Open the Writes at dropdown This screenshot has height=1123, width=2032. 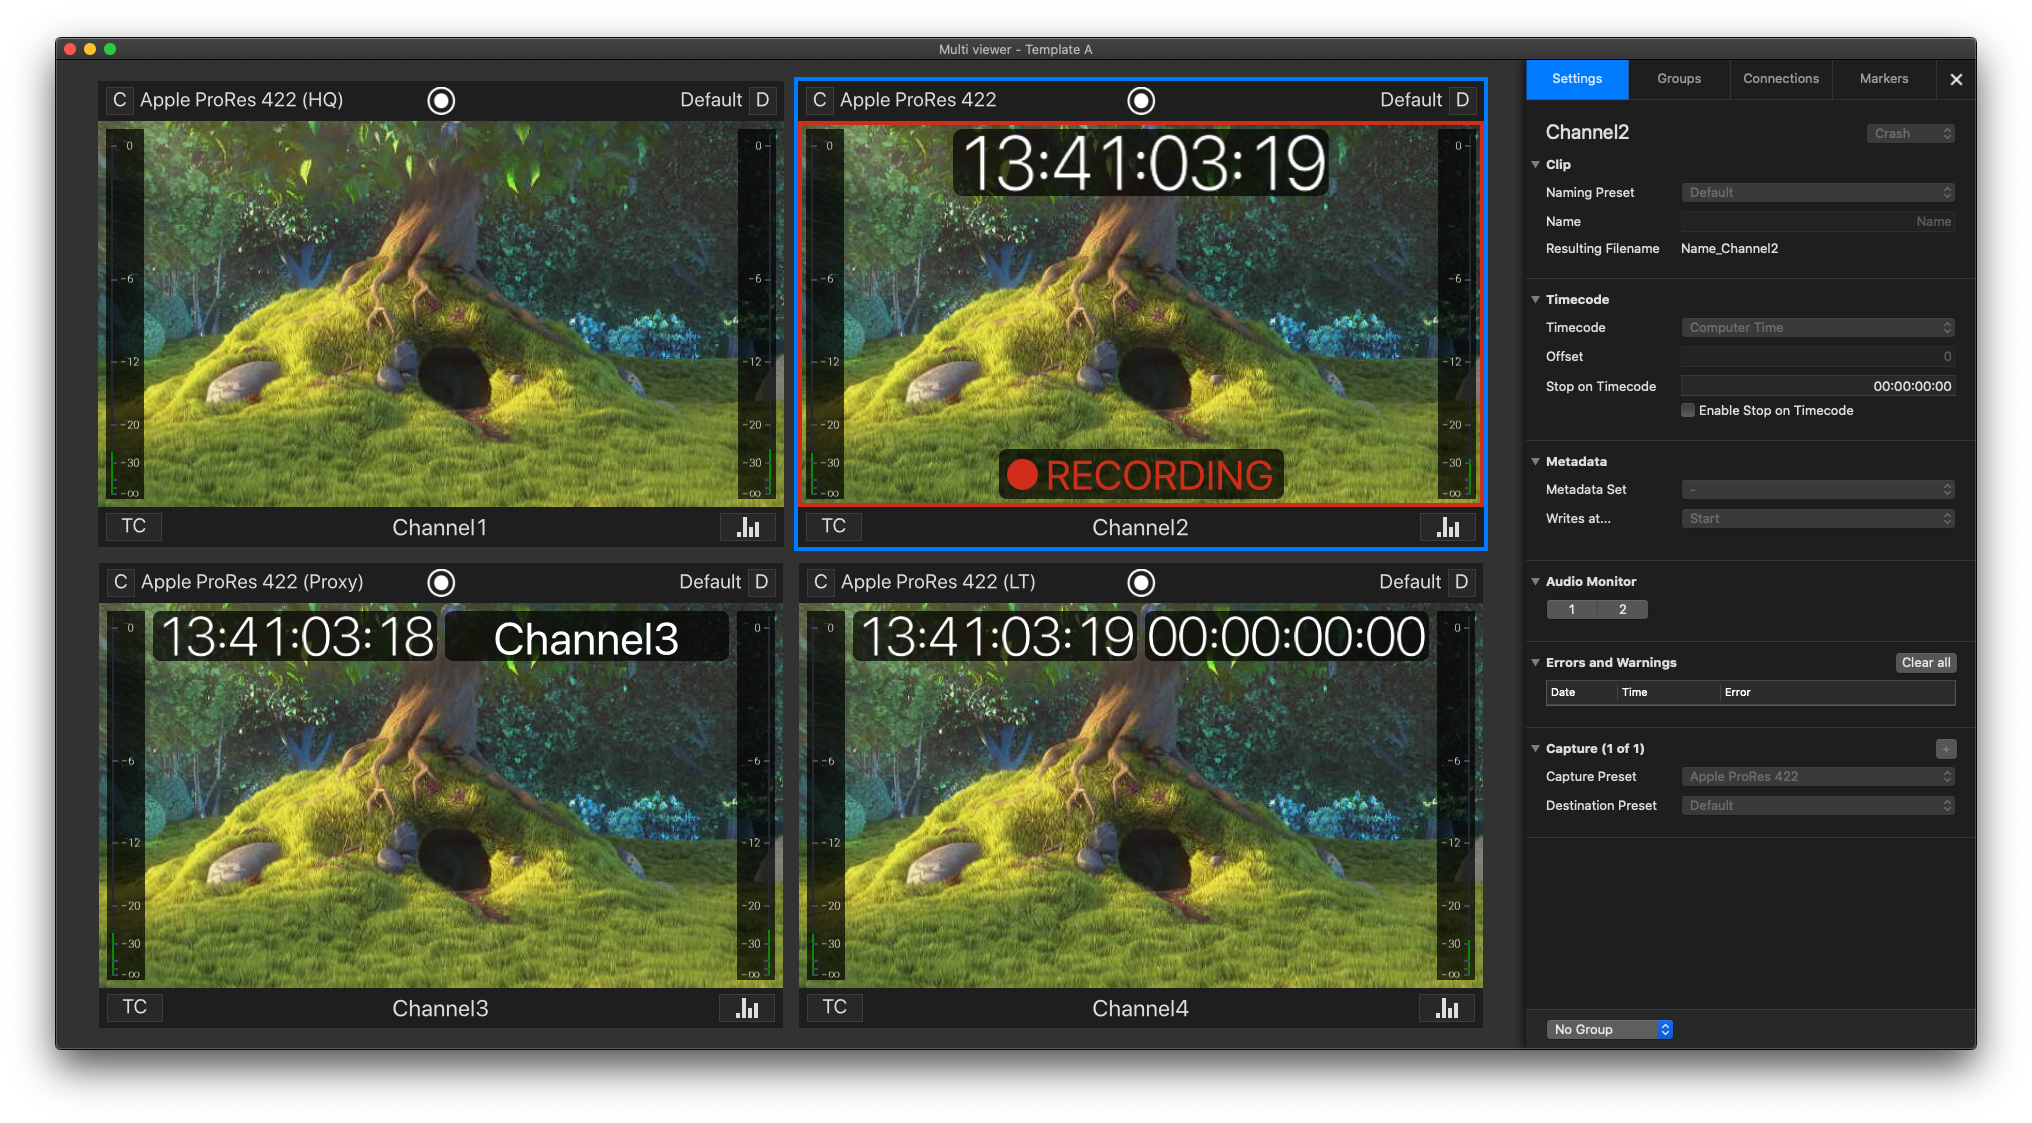[1818, 518]
